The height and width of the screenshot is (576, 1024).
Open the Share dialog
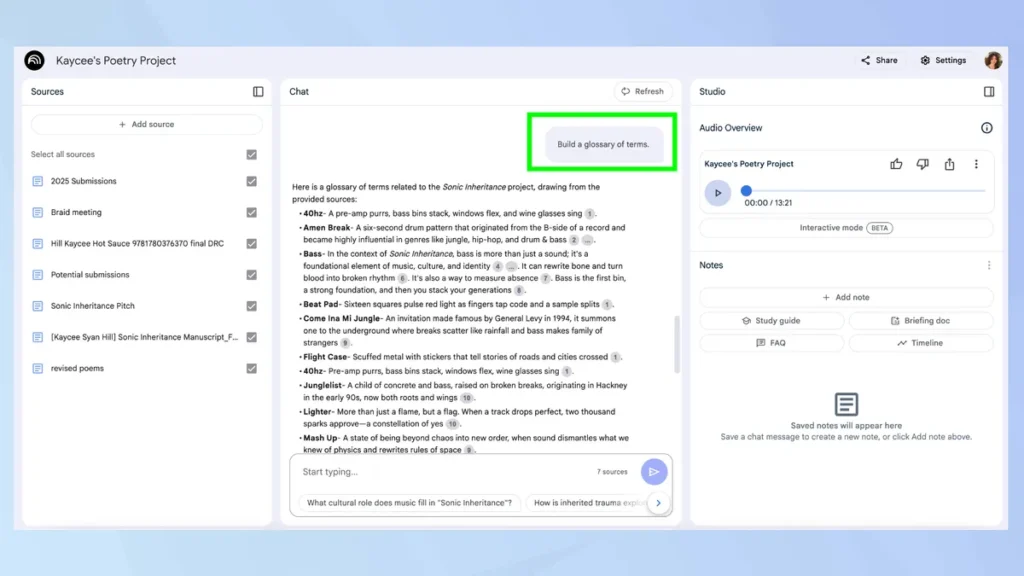point(879,60)
